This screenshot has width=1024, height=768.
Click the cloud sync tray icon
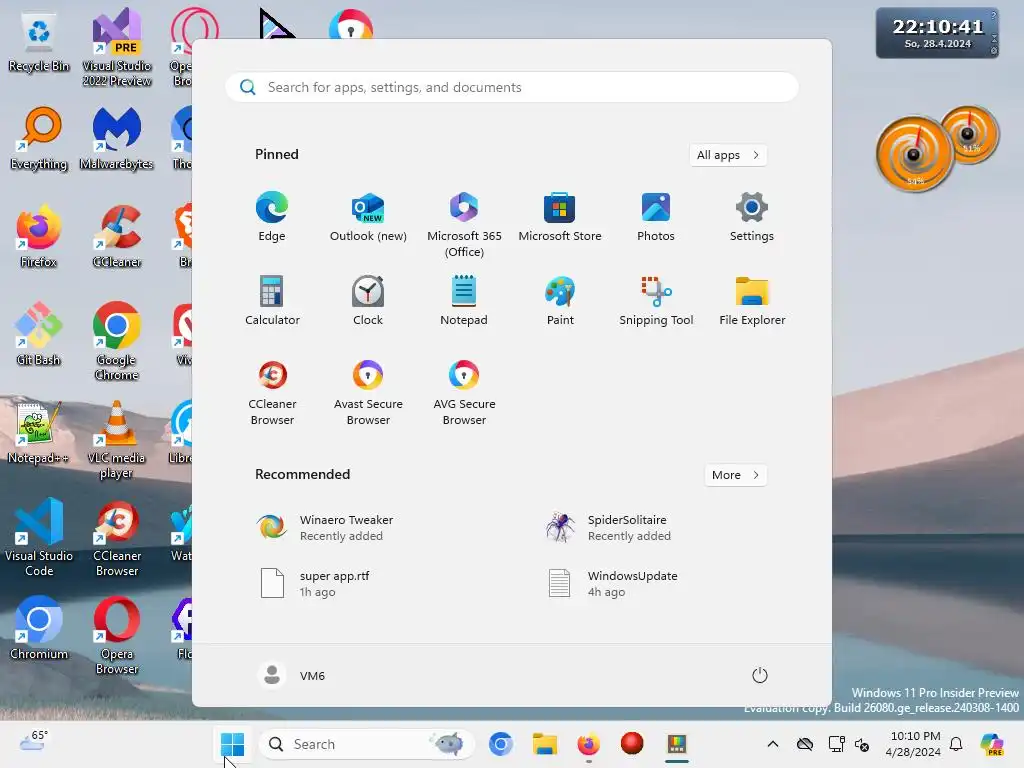(805, 744)
